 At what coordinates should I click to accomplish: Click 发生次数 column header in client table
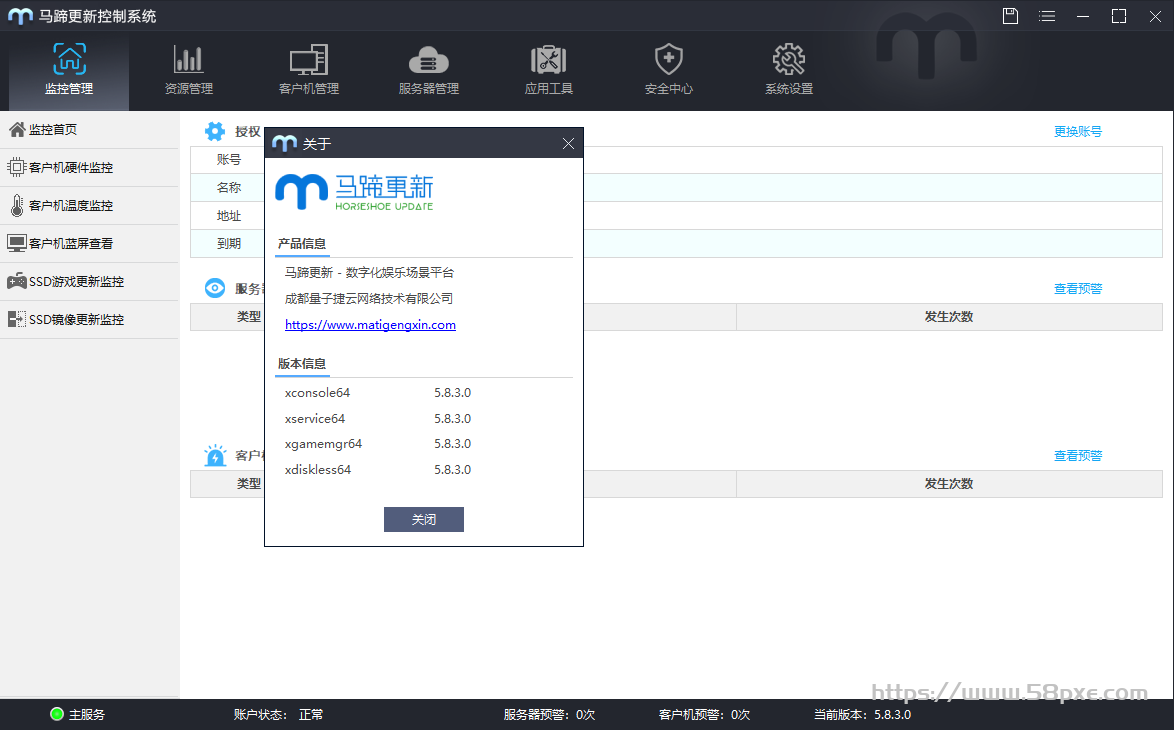pos(949,484)
